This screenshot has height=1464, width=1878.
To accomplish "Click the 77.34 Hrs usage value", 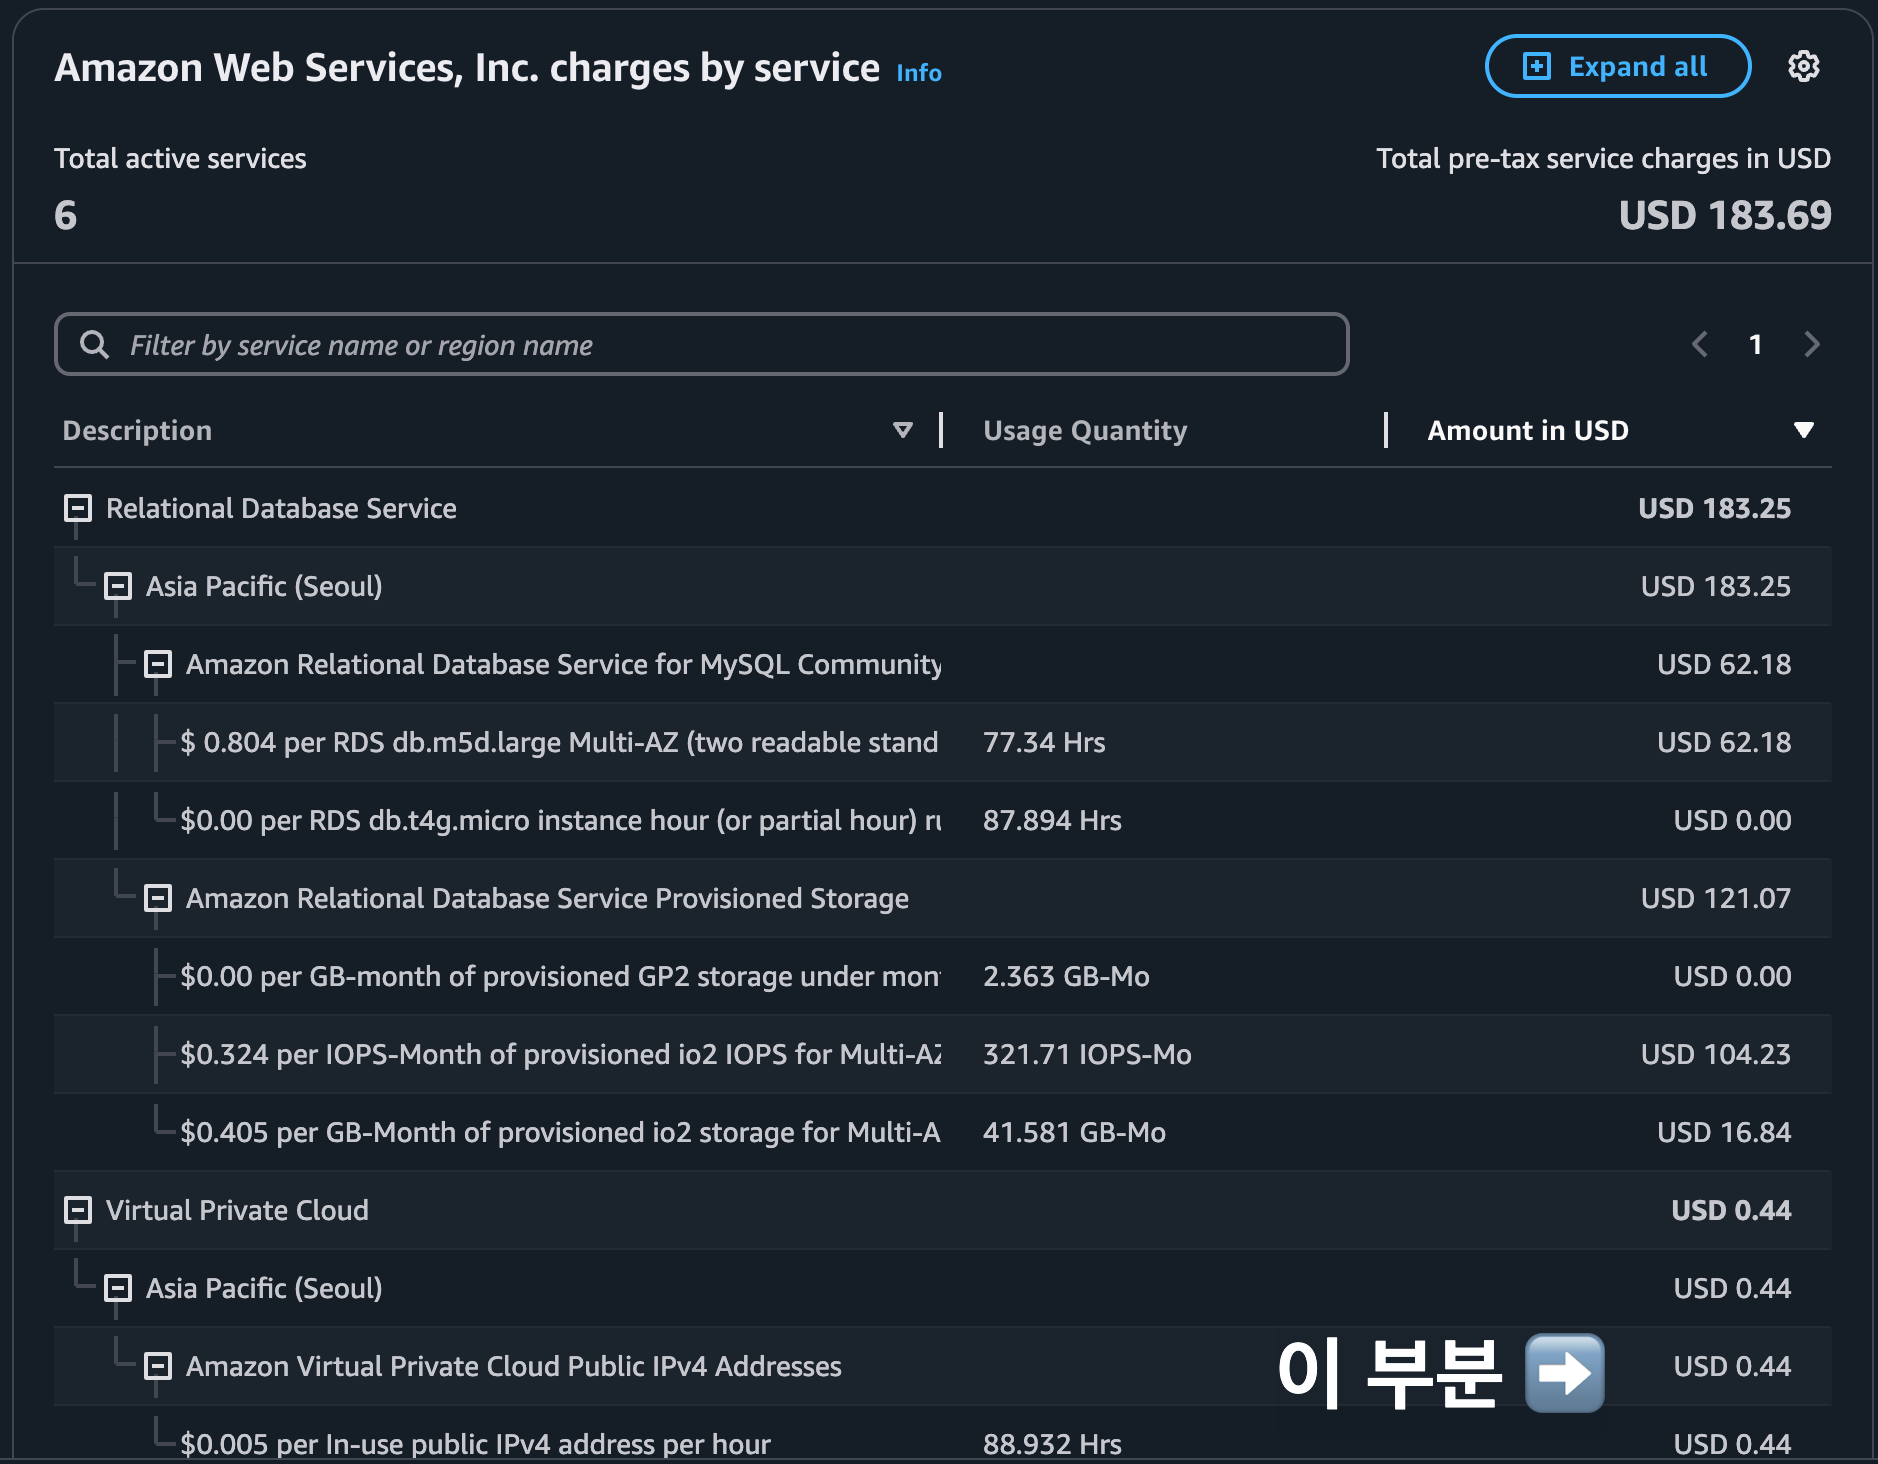I will [x=1044, y=742].
